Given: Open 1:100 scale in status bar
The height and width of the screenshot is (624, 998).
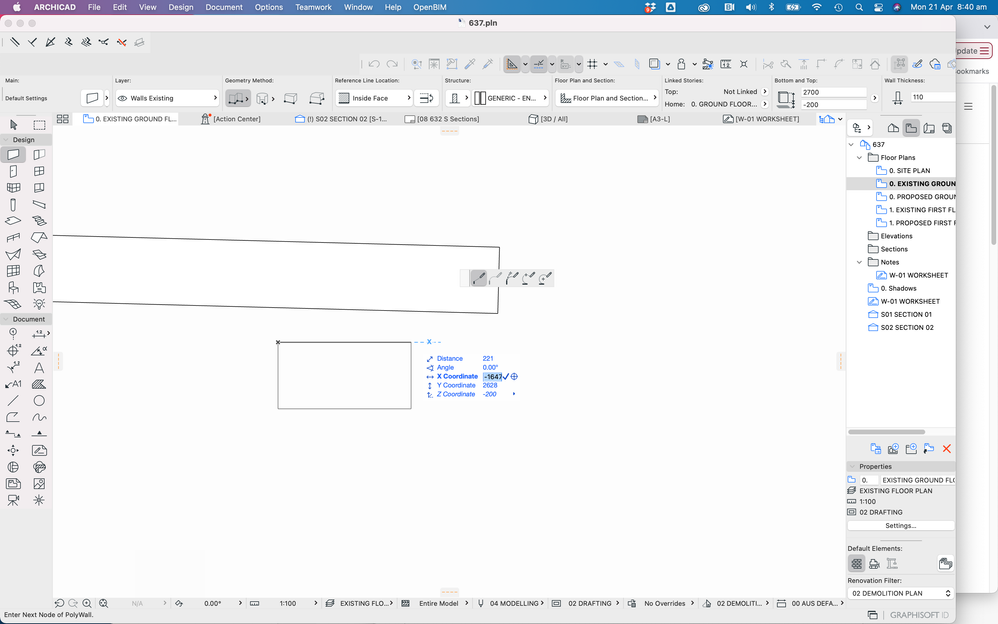Looking at the screenshot, I should coord(288,604).
